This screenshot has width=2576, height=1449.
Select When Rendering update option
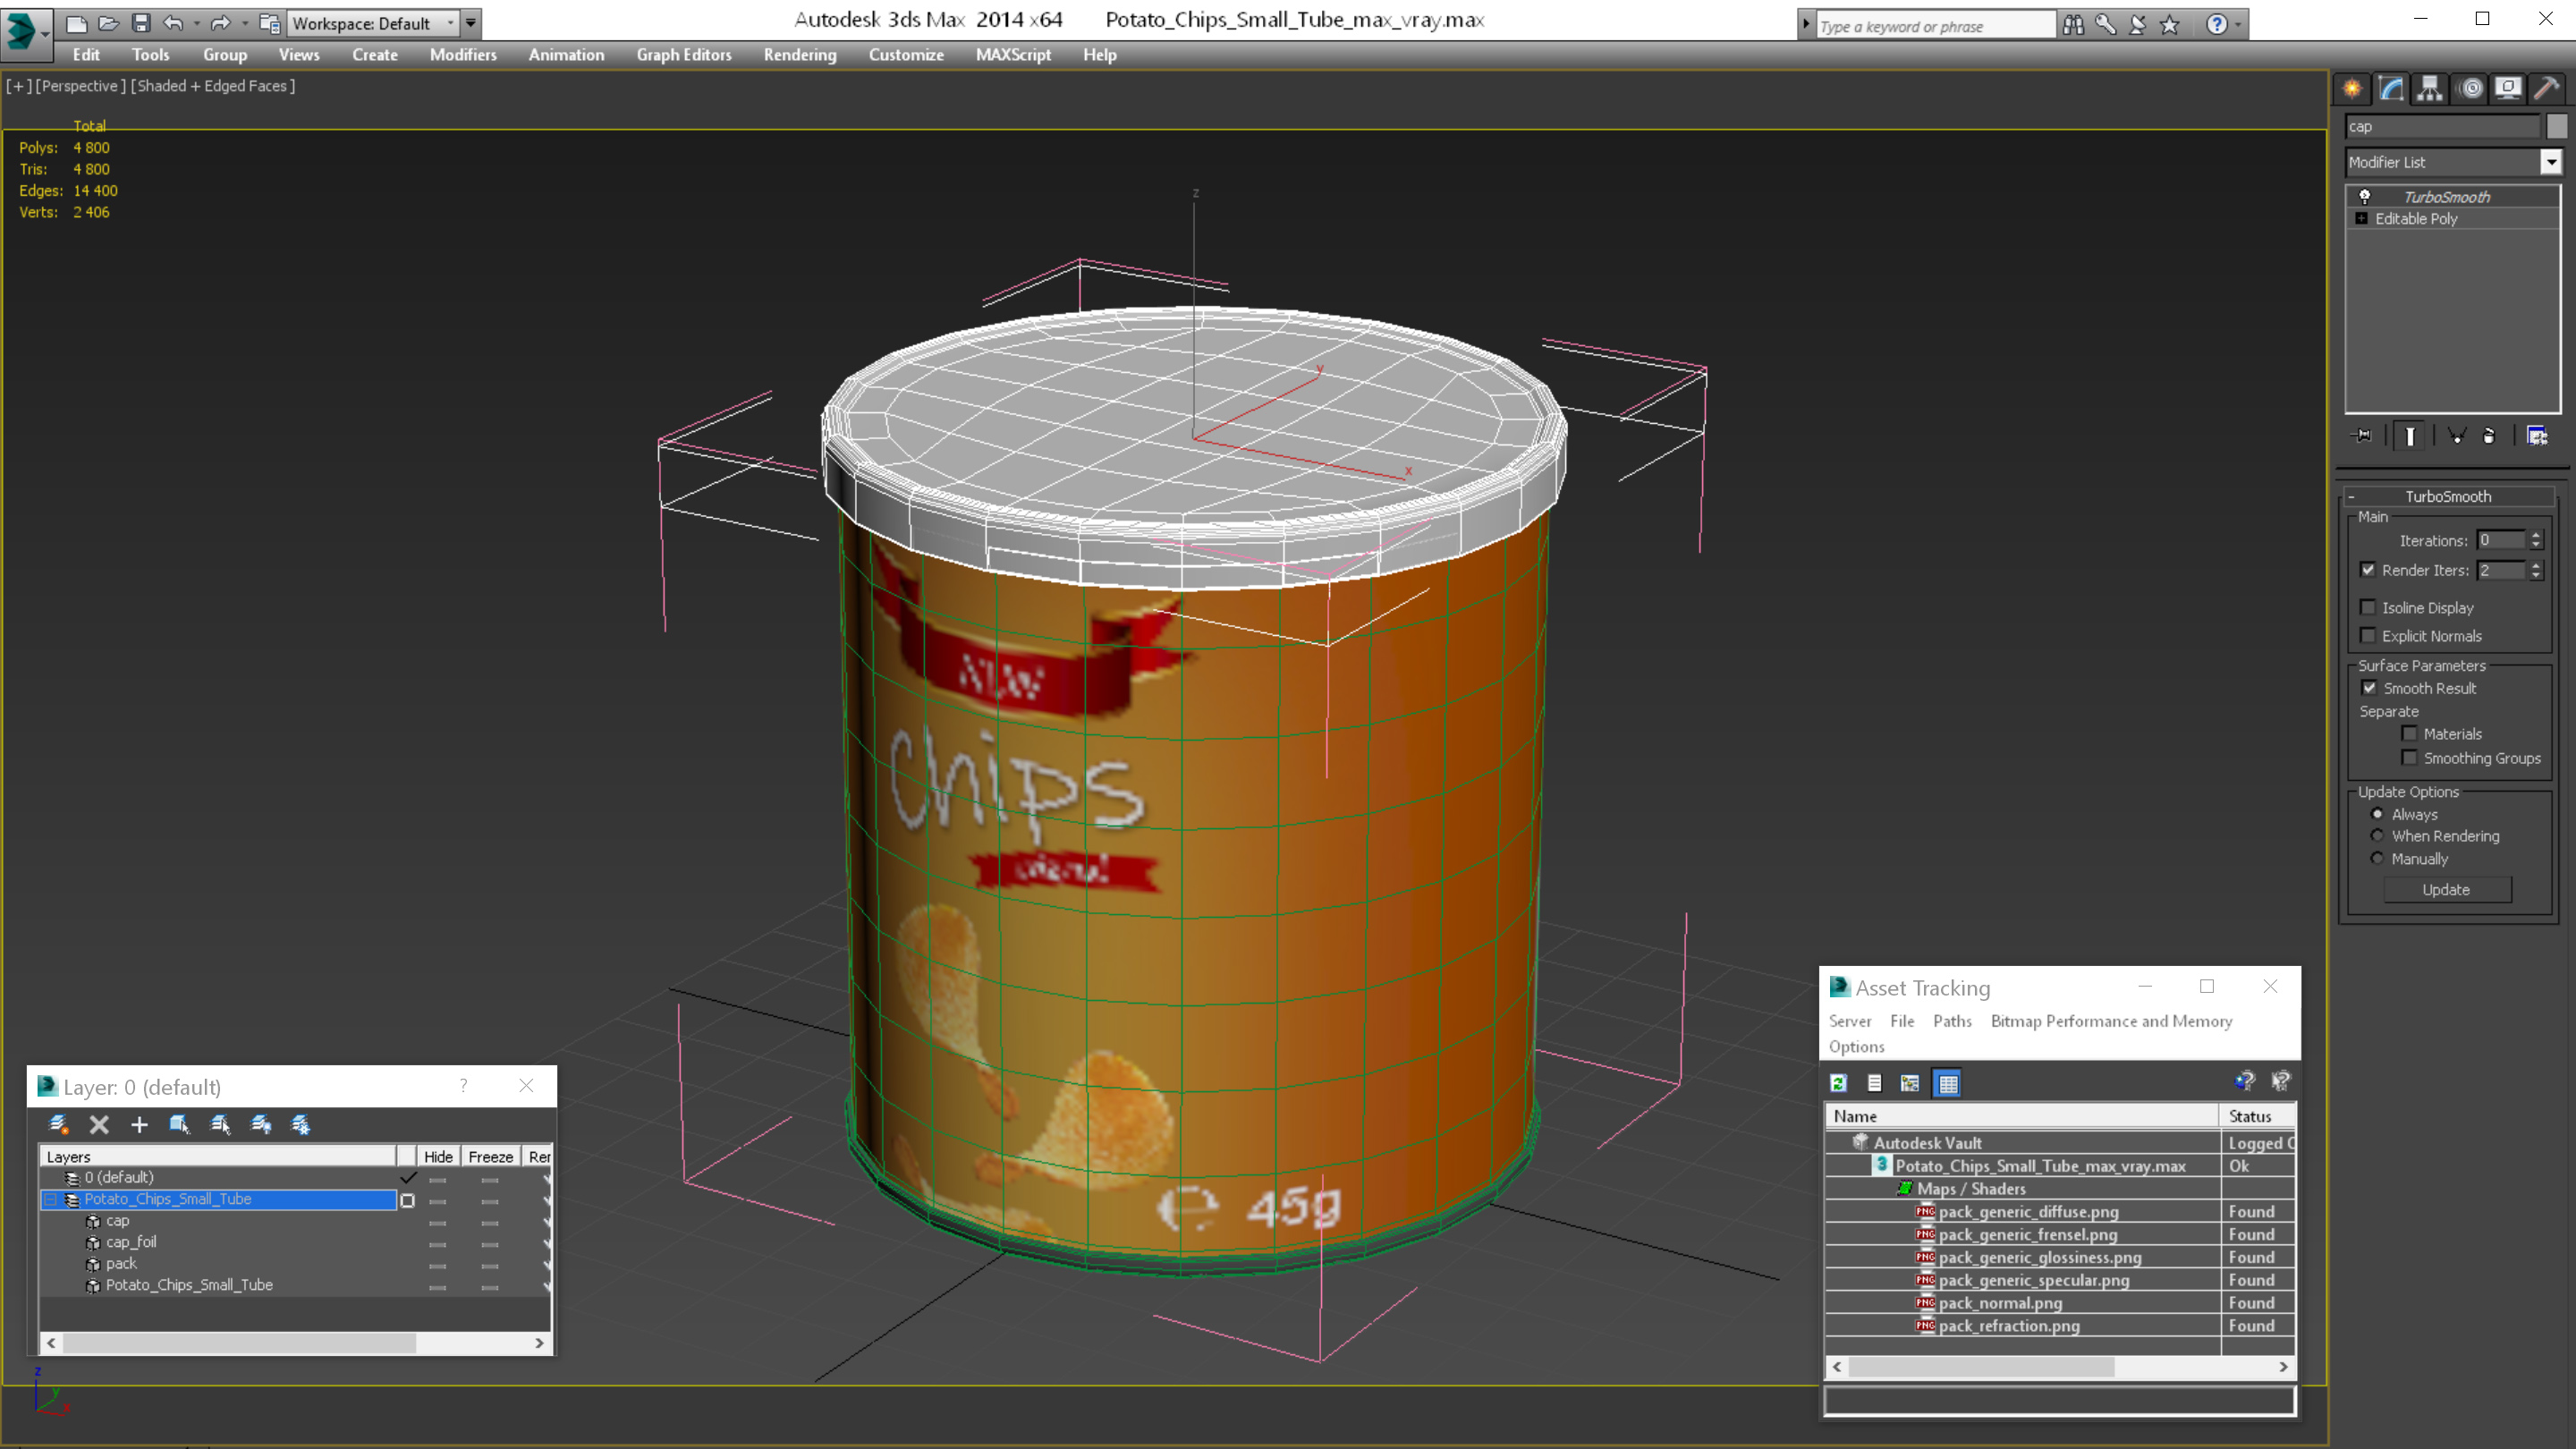(x=2377, y=836)
